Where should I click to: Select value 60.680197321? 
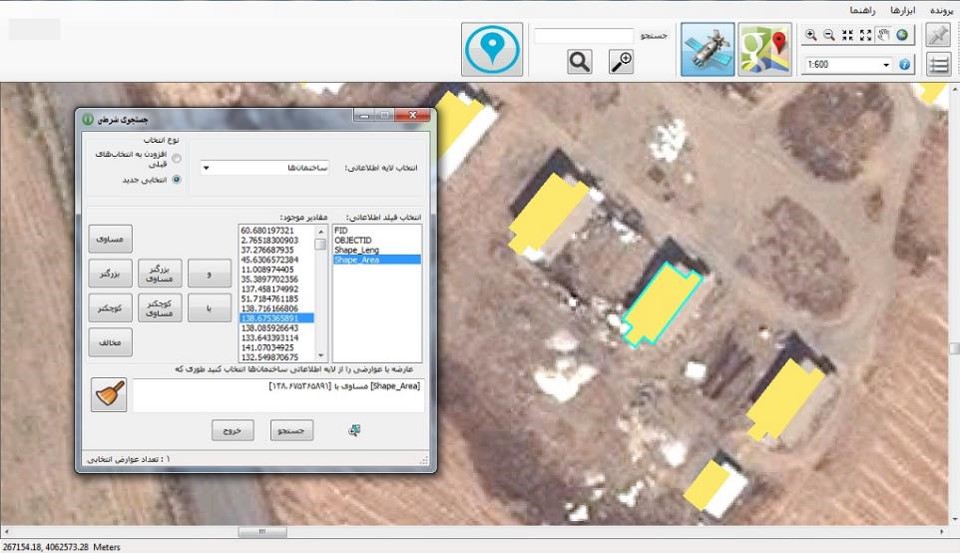(277, 230)
